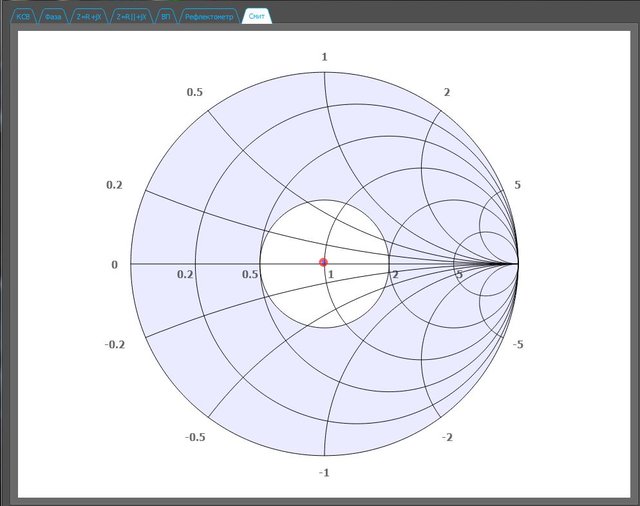Click the upper-right outer label 5
The image size is (640, 506).
[517, 185]
